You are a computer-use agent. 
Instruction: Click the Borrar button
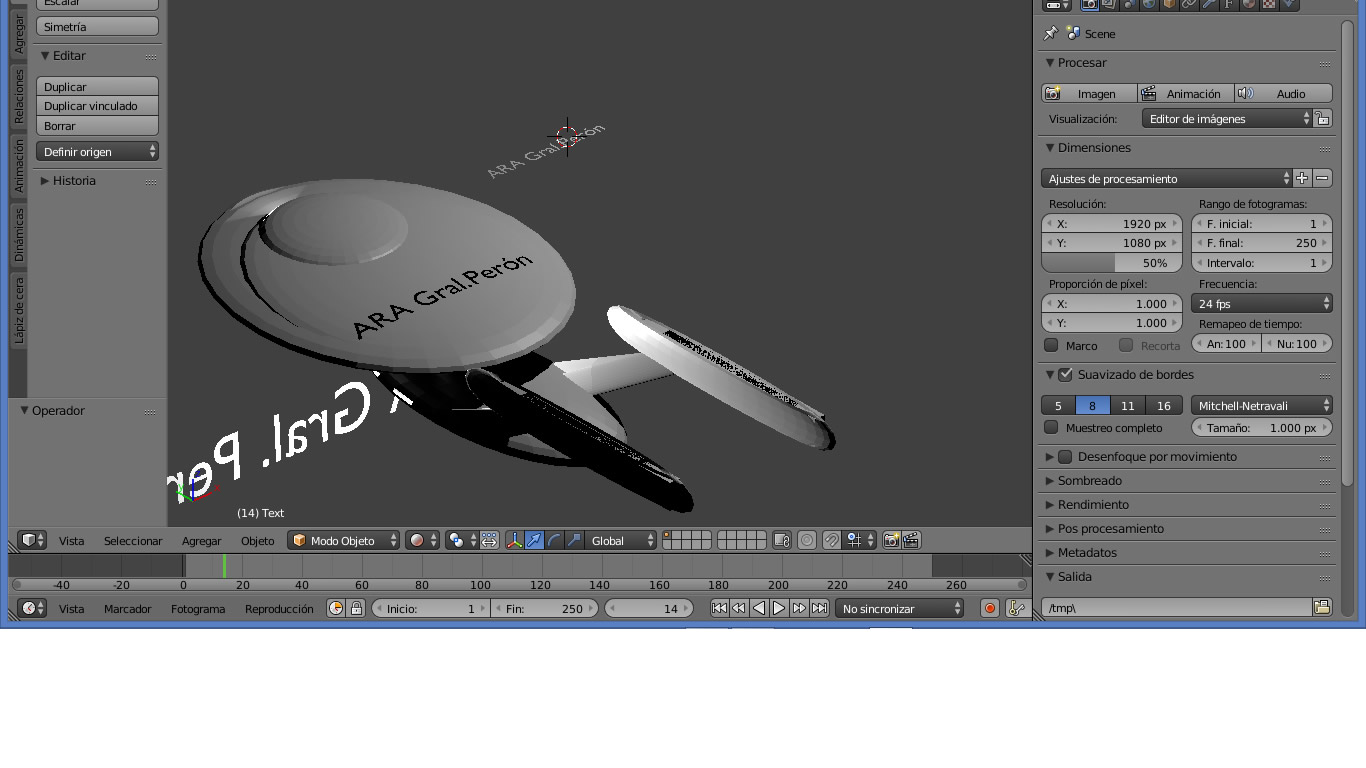[97, 126]
